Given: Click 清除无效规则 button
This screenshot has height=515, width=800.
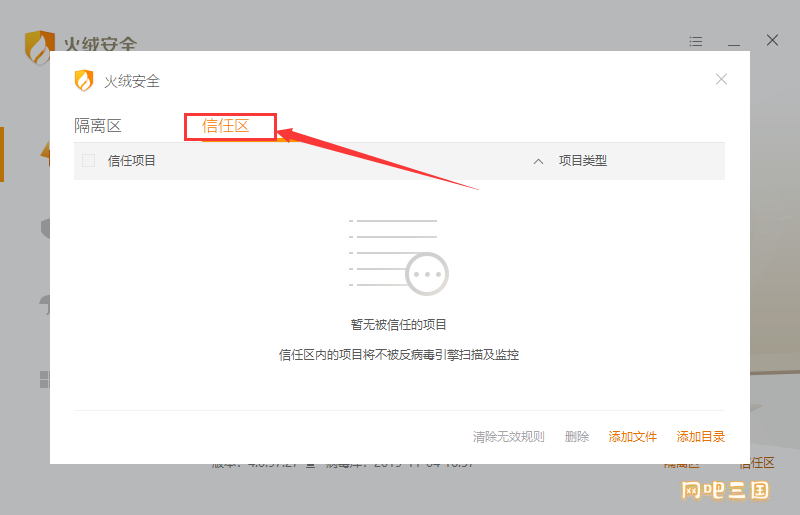Looking at the screenshot, I should [x=509, y=436].
